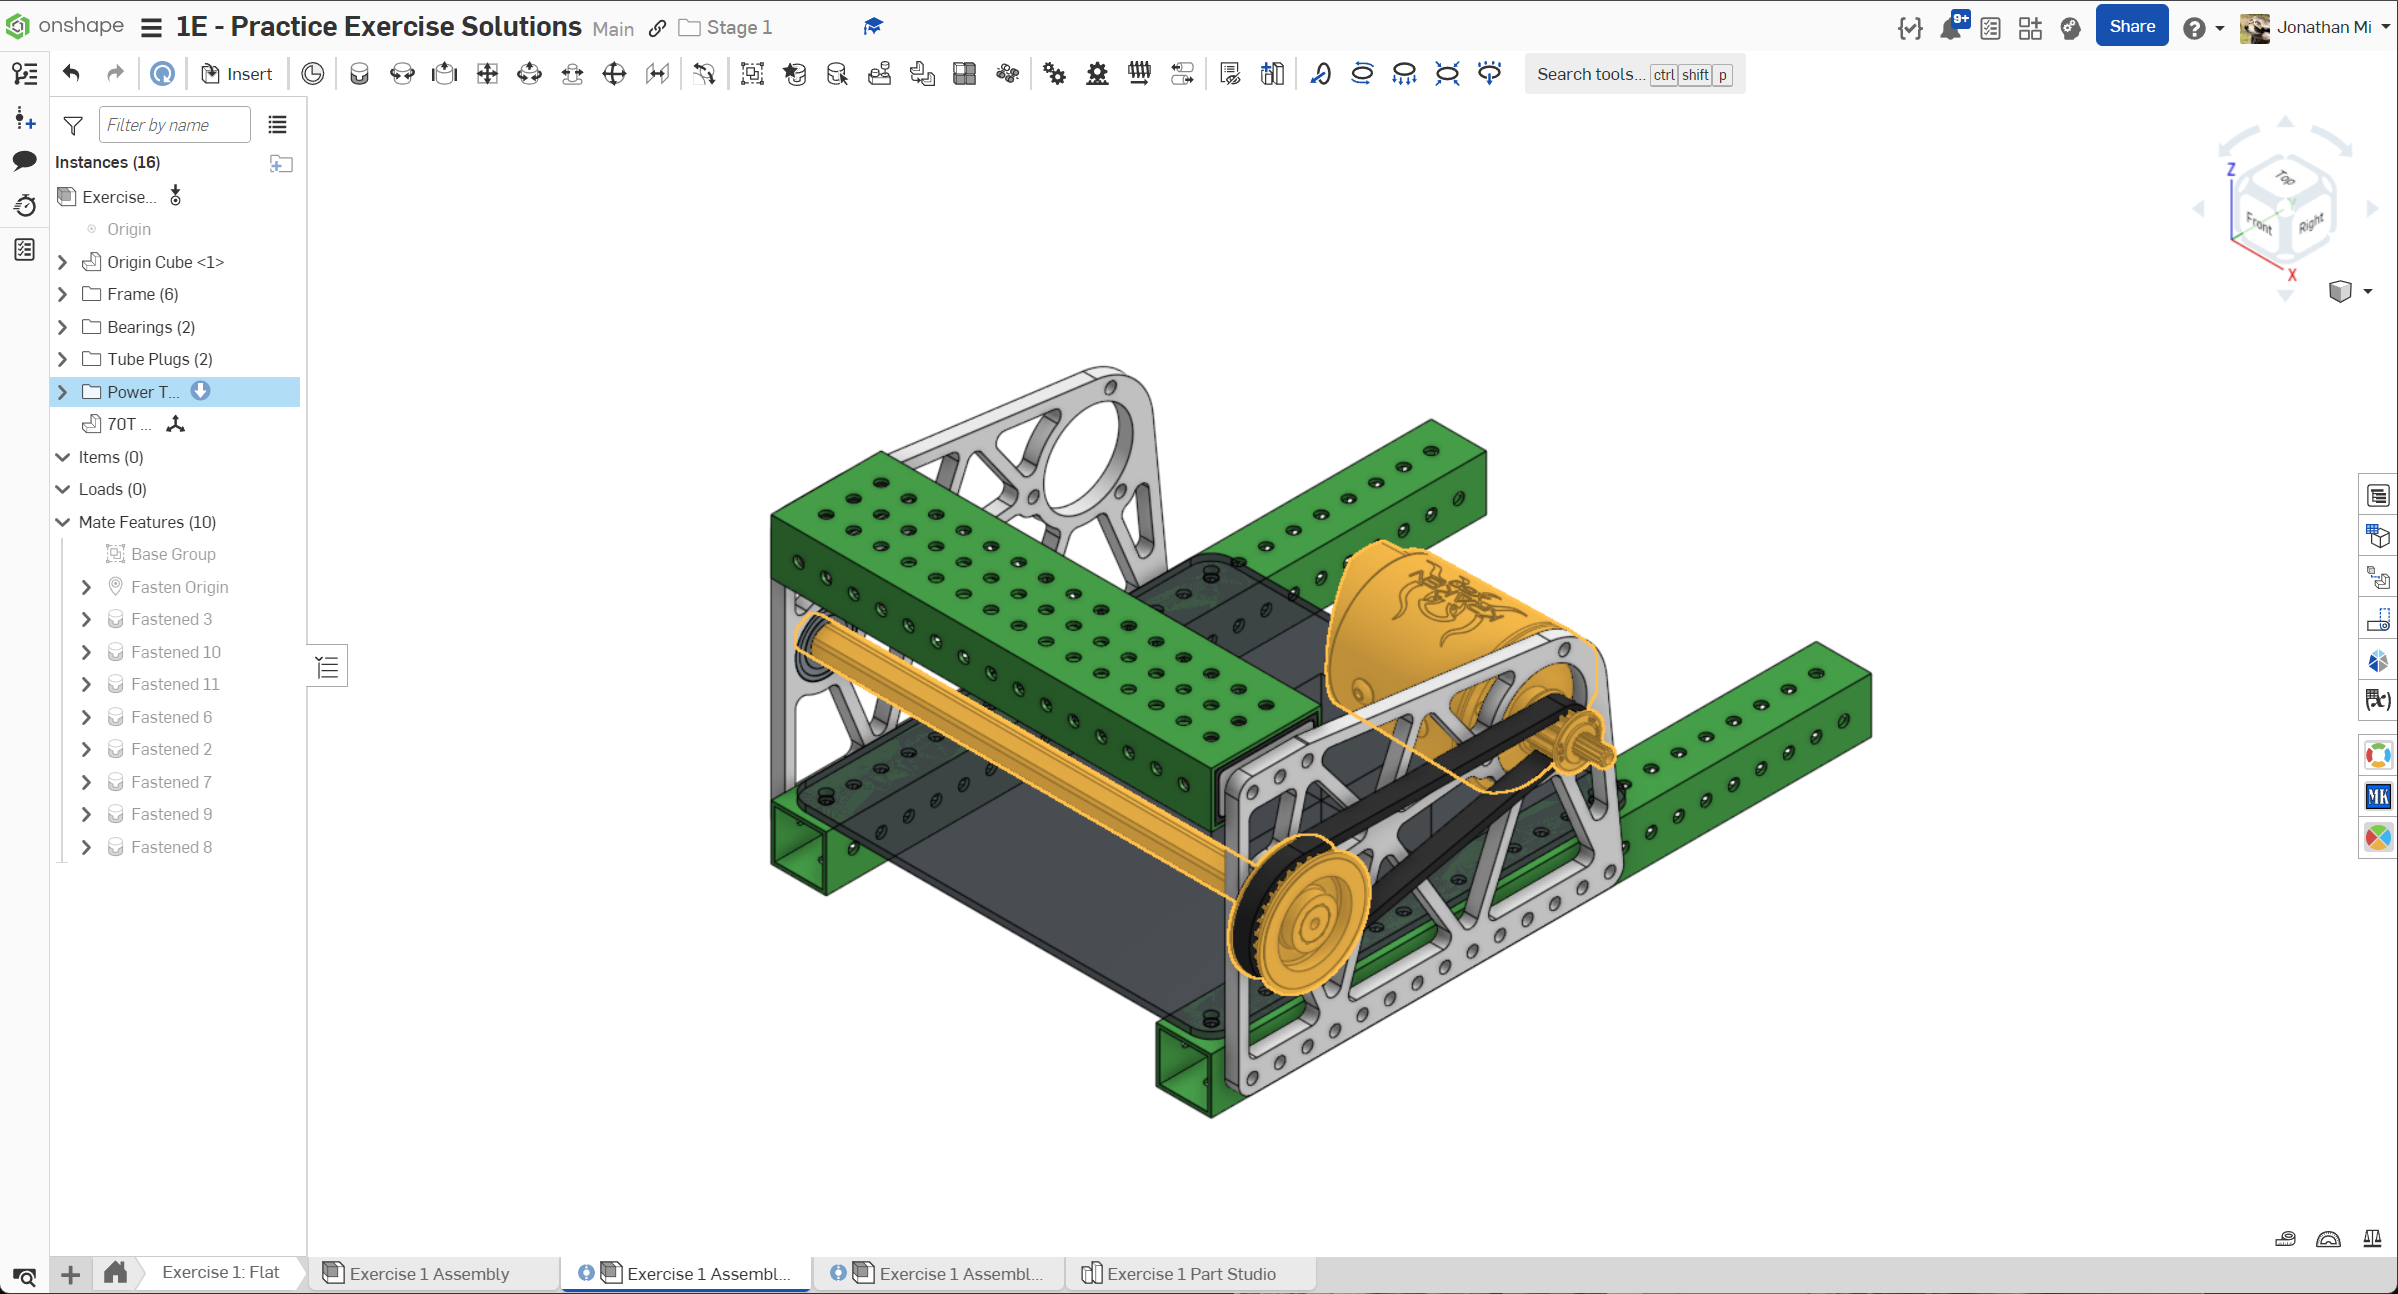The image size is (2398, 1294).
Task: Click the Group mate tool icon
Action: [x=752, y=74]
